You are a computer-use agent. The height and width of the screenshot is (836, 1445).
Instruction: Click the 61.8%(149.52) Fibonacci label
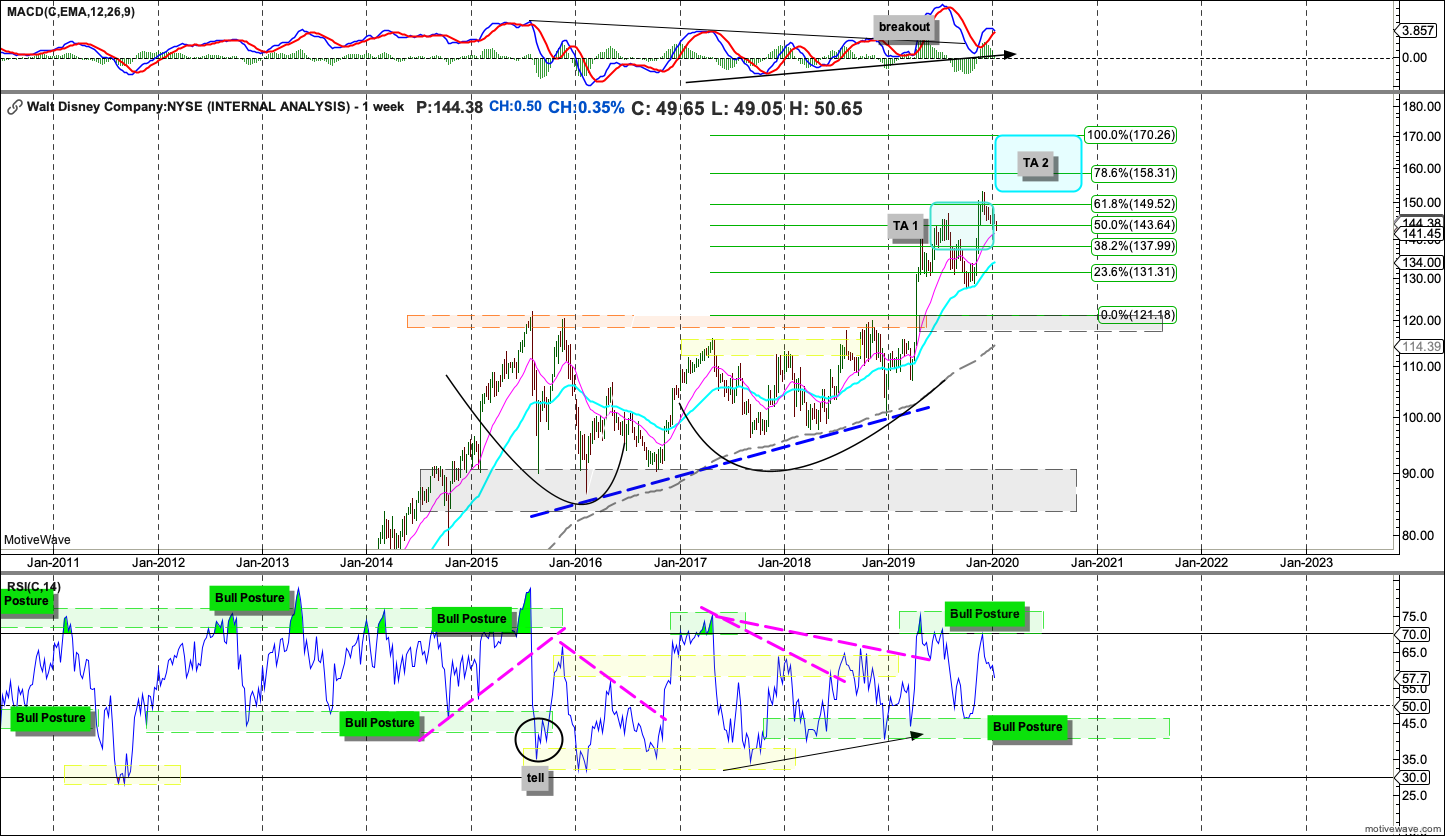[x=1136, y=203]
